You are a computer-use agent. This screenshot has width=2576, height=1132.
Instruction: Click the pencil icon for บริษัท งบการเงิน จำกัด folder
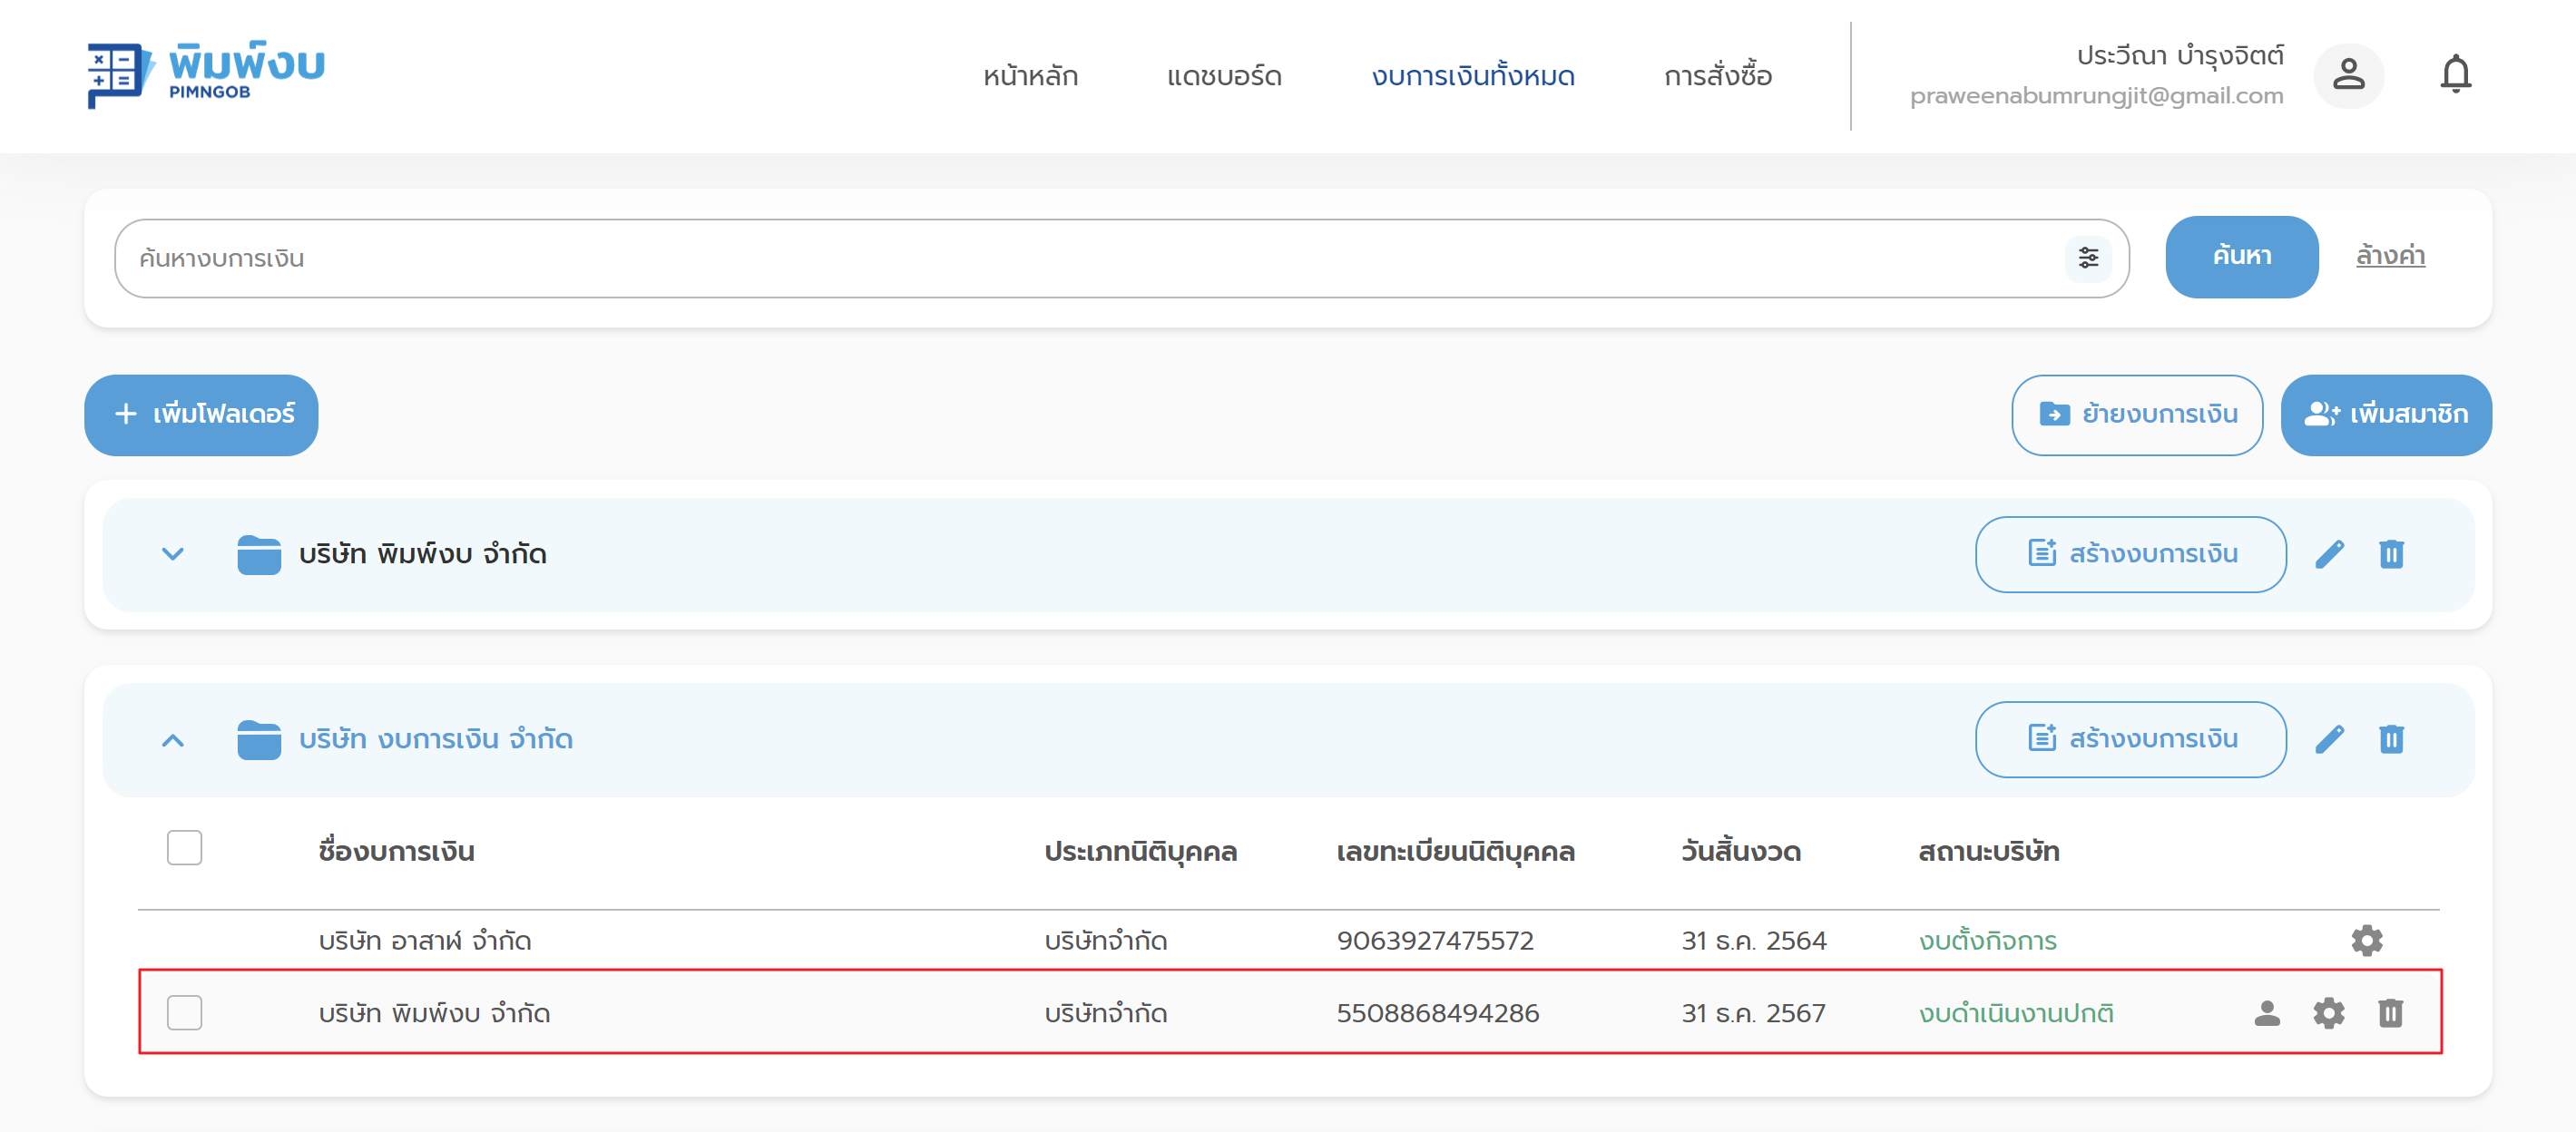[x=2329, y=739]
